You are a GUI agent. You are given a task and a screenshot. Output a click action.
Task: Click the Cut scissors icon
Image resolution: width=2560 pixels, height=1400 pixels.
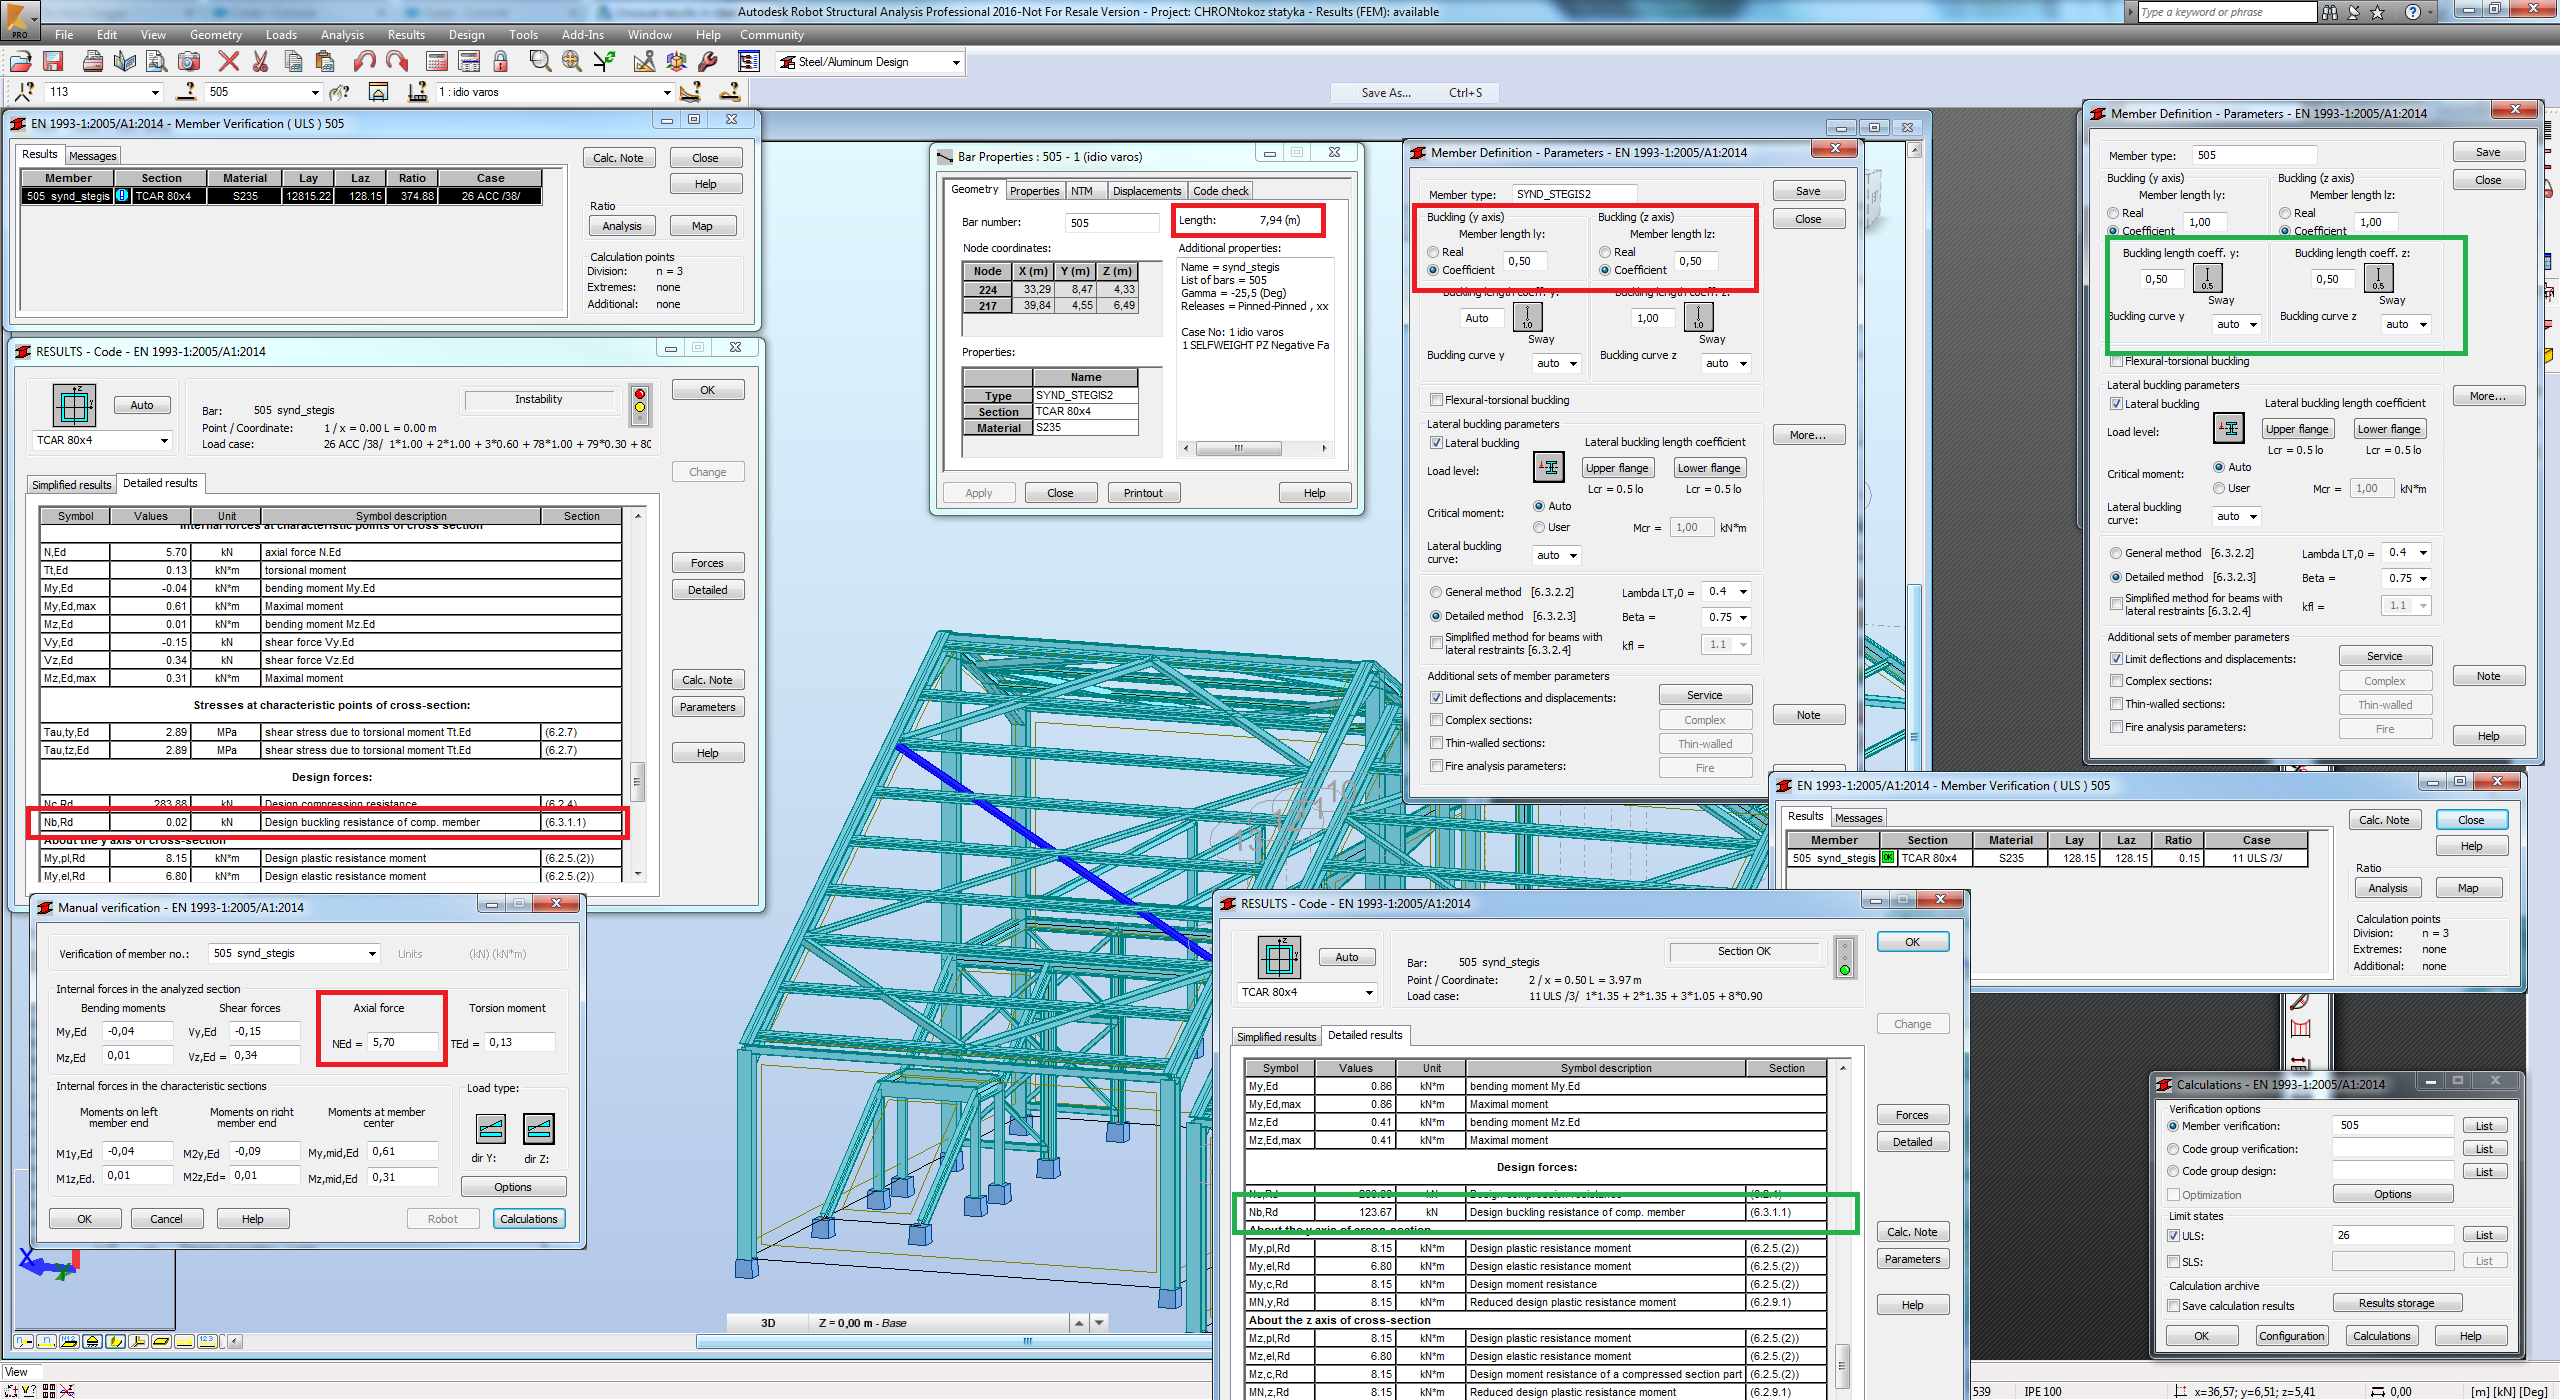point(261,62)
